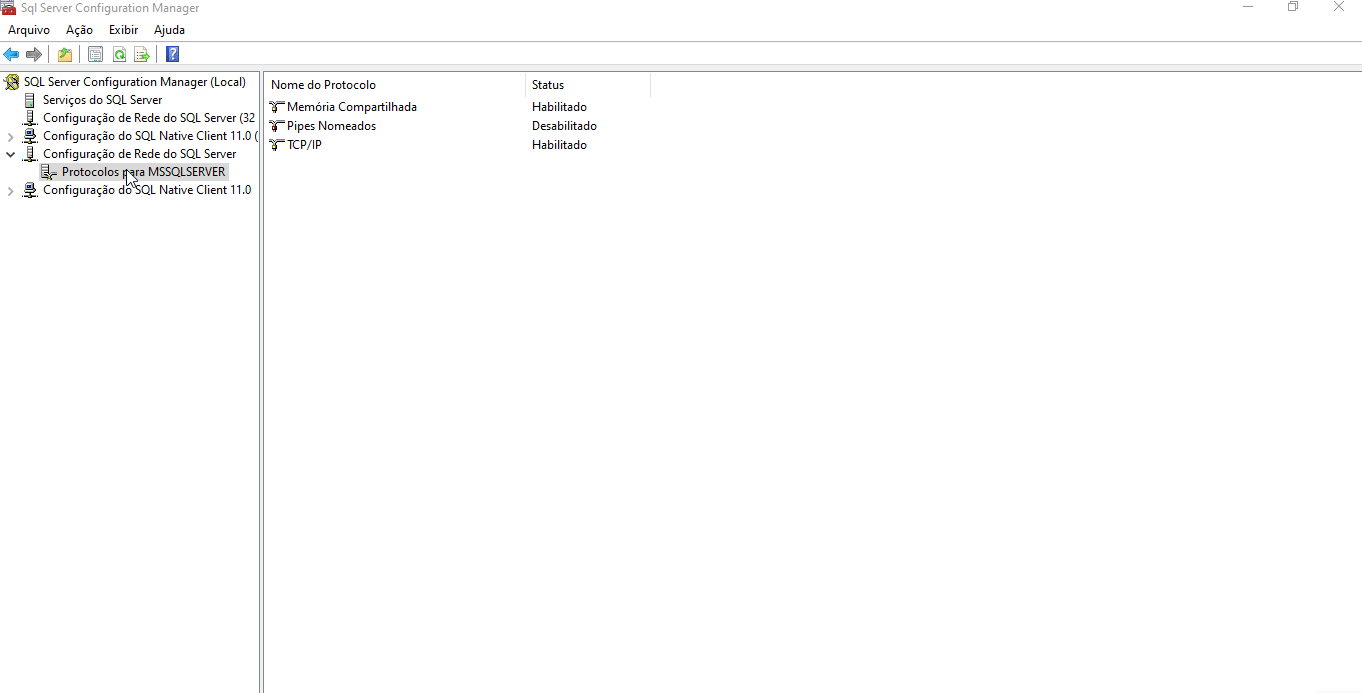
Task: Click the grey Forward arrow in toolbar
Action: pyautogui.click(x=34, y=54)
